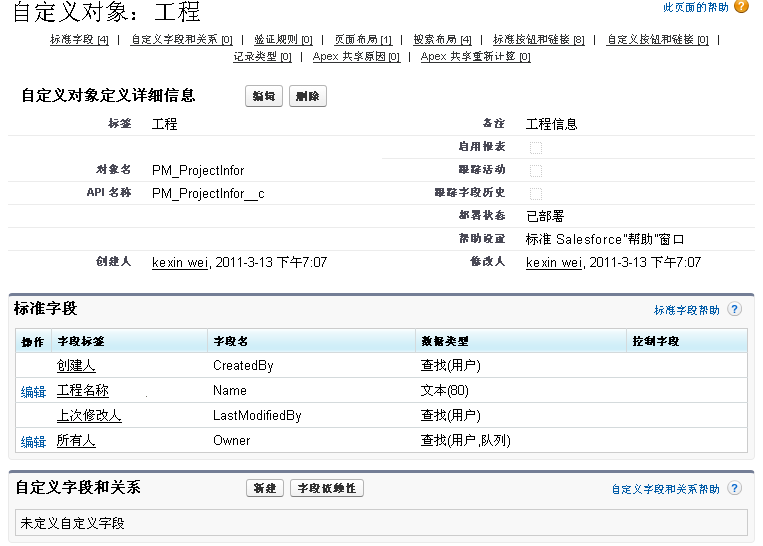Select the API name PM_ProjectInfor__c text
The height and width of the screenshot is (546, 763).
point(208,194)
